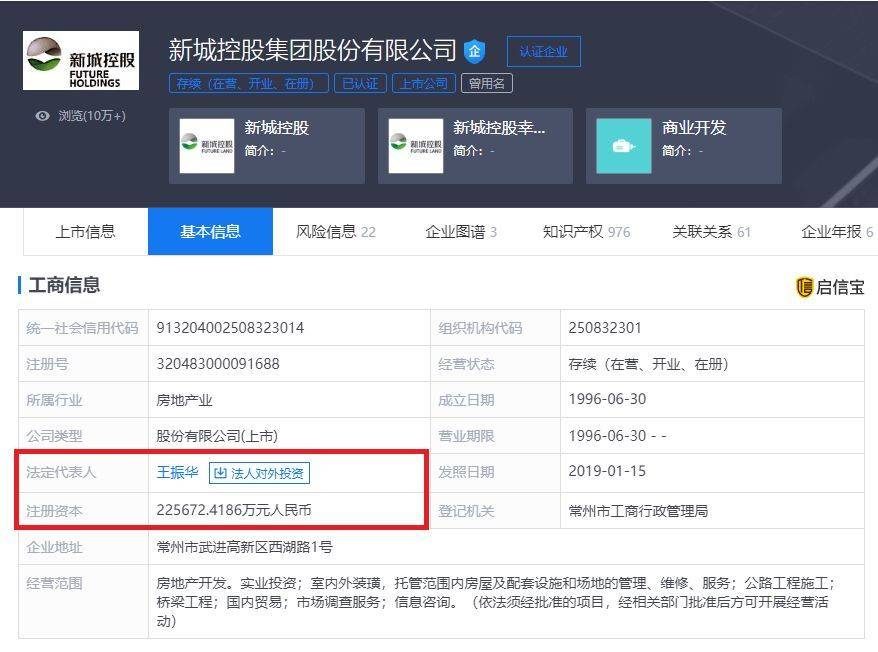The width and height of the screenshot is (878, 652).
Task: Click the company title 新城控股集团股份有限公司
Action: click(312, 50)
